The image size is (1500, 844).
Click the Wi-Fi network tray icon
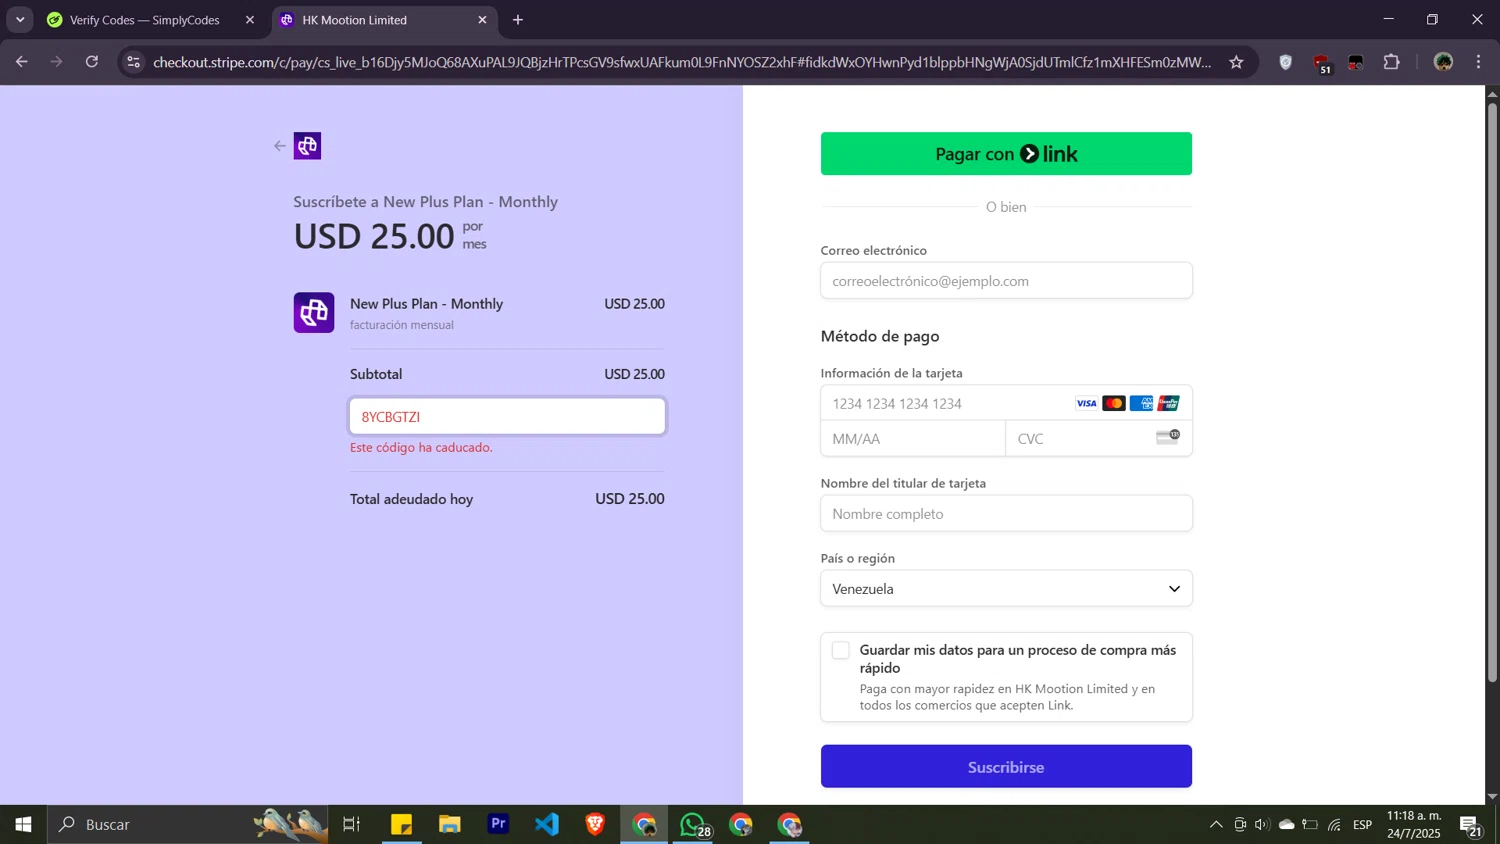coord(1334,825)
